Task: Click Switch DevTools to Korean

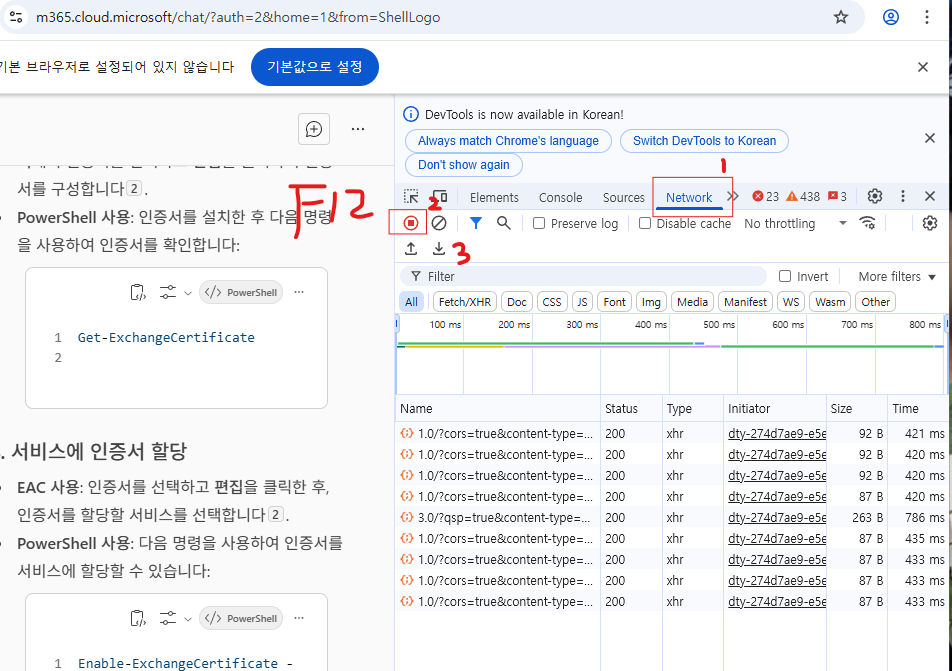Action: [704, 141]
